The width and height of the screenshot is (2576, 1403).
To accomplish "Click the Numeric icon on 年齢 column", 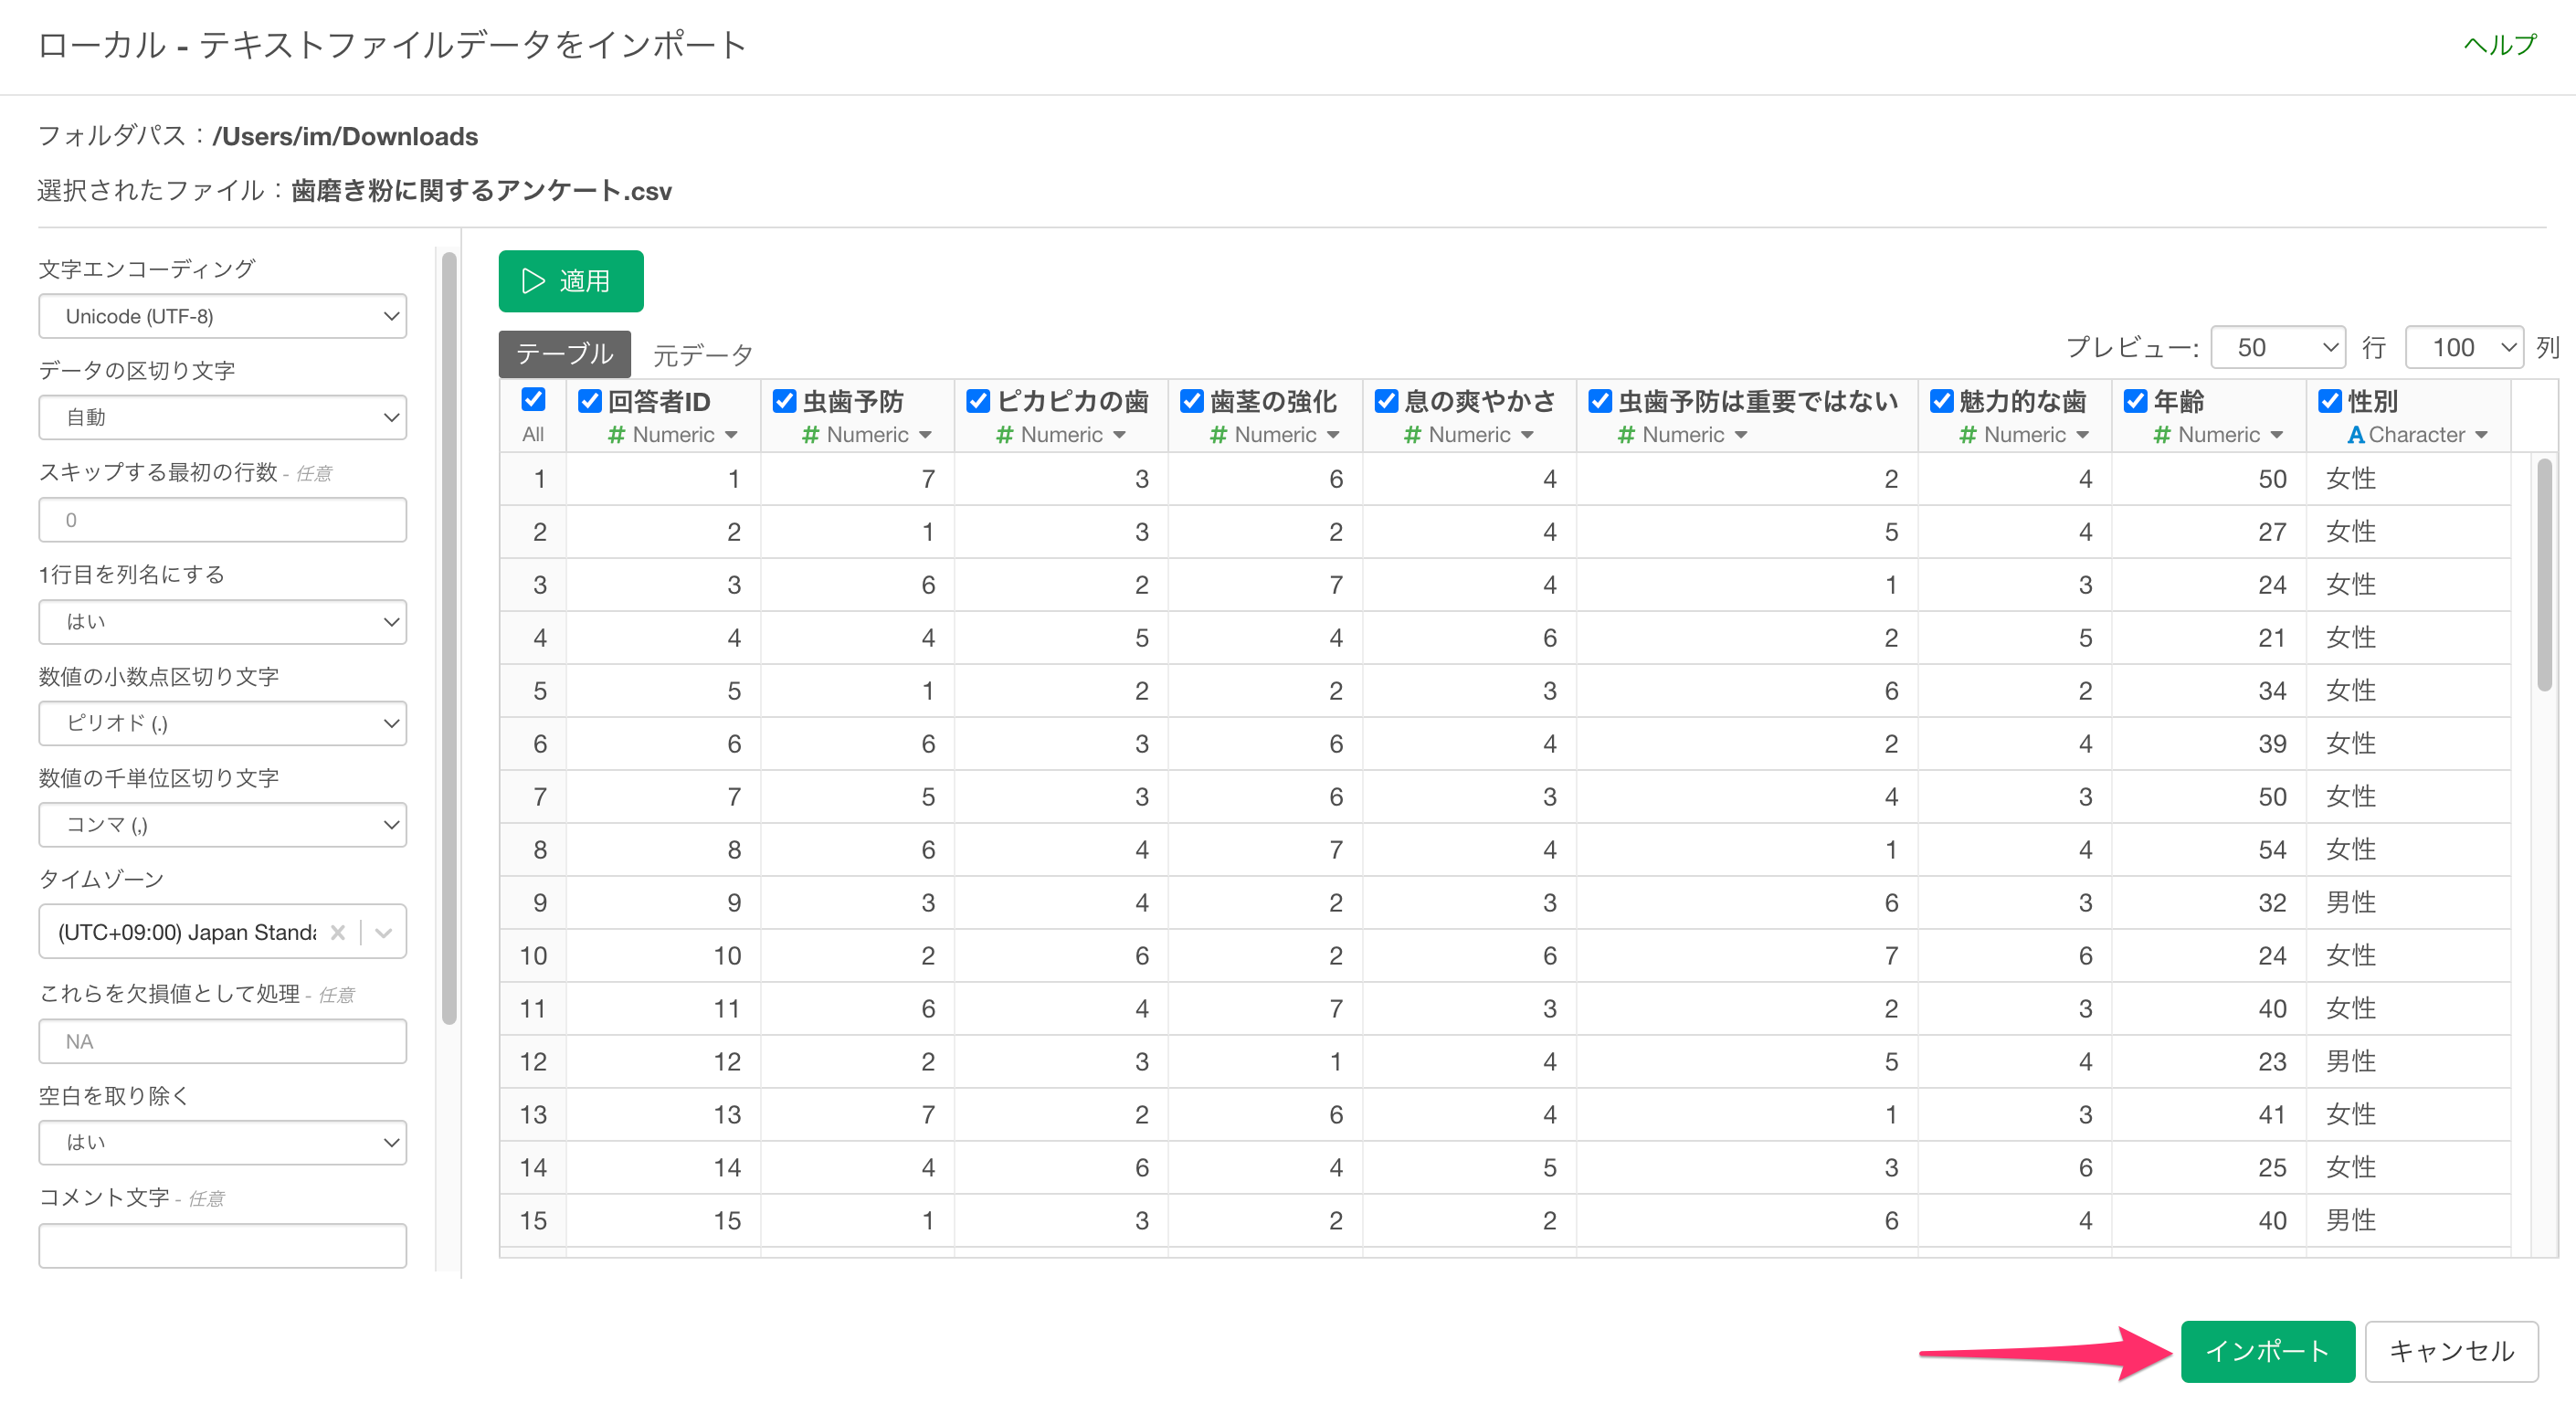I will point(2161,434).
